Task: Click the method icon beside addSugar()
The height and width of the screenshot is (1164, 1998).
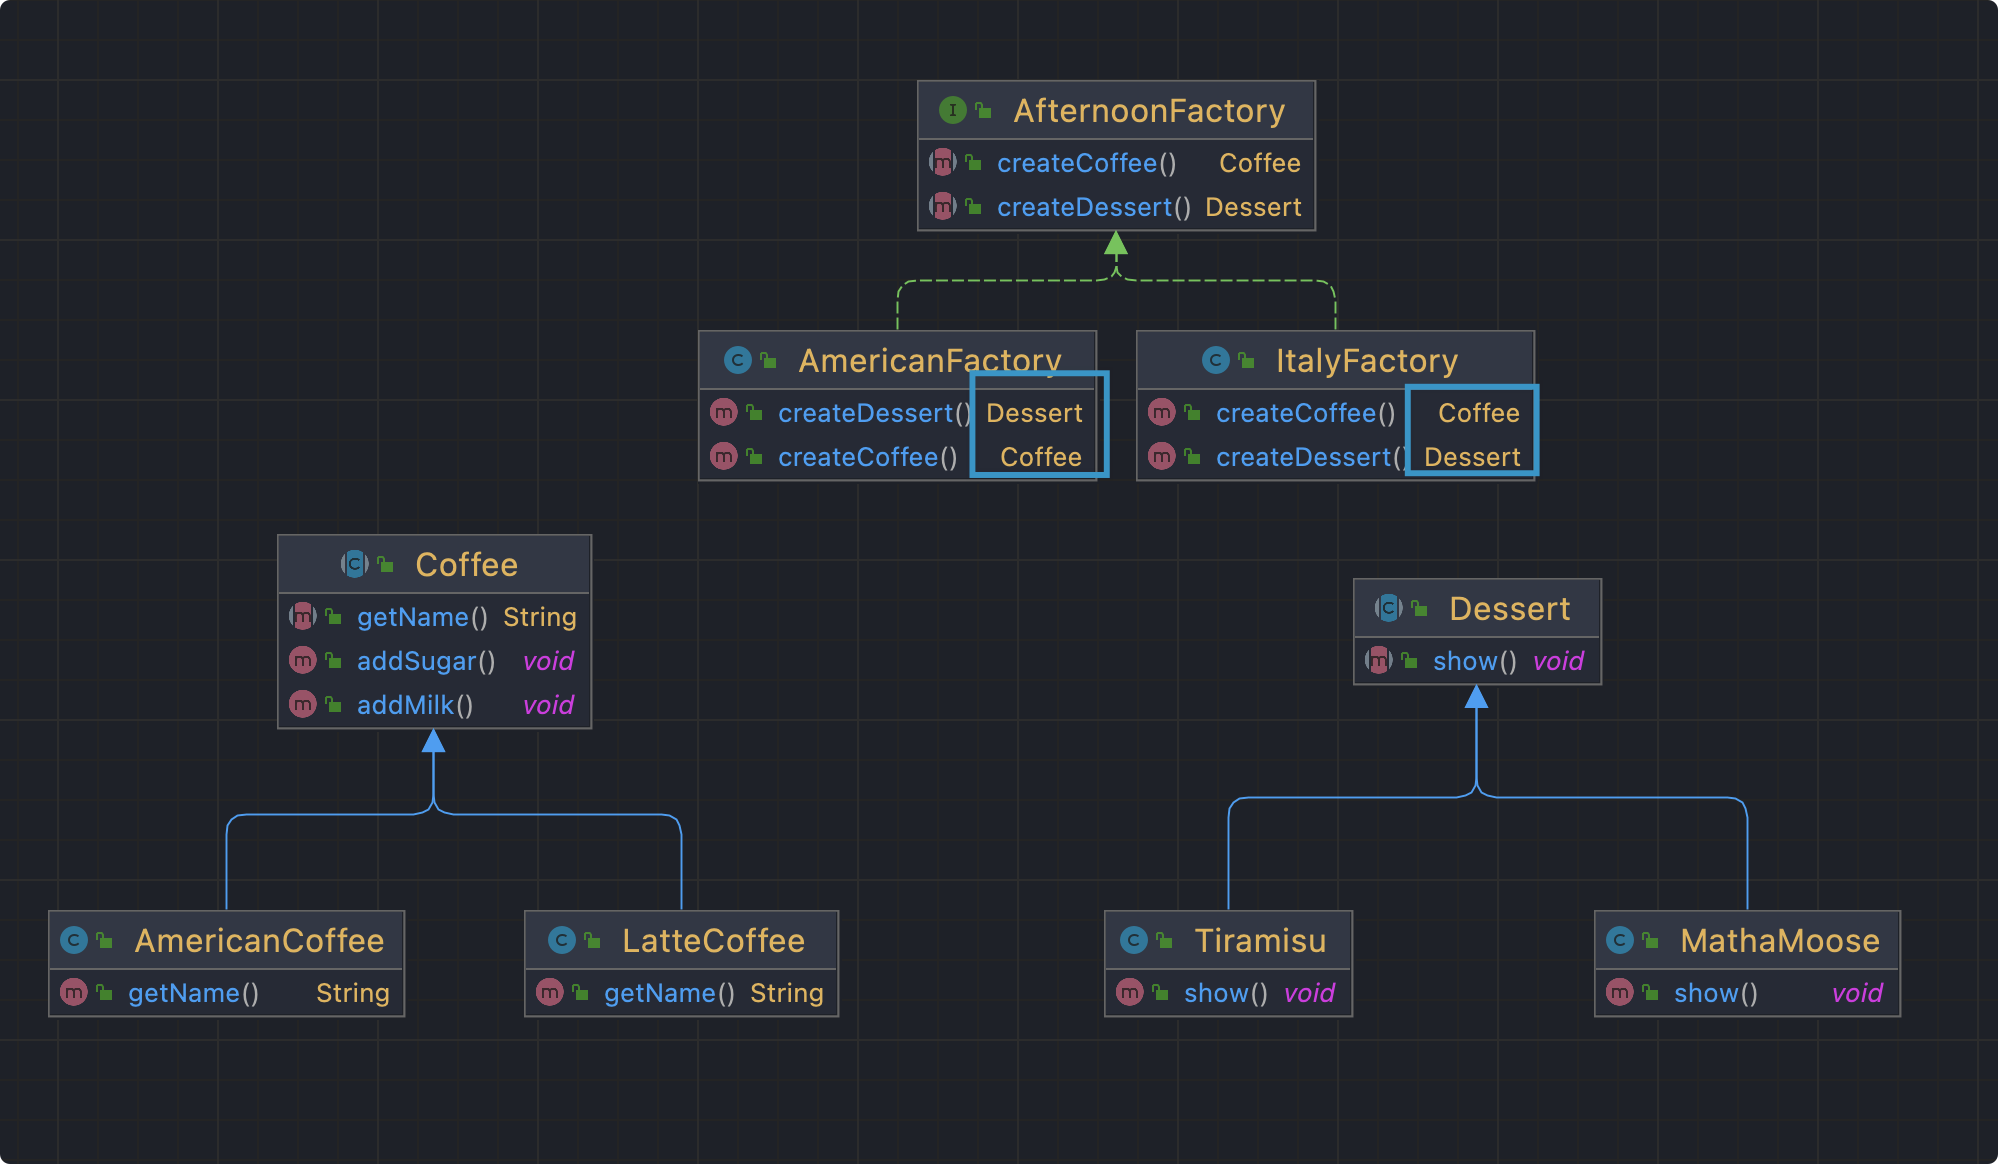Action: [x=302, y=660]
